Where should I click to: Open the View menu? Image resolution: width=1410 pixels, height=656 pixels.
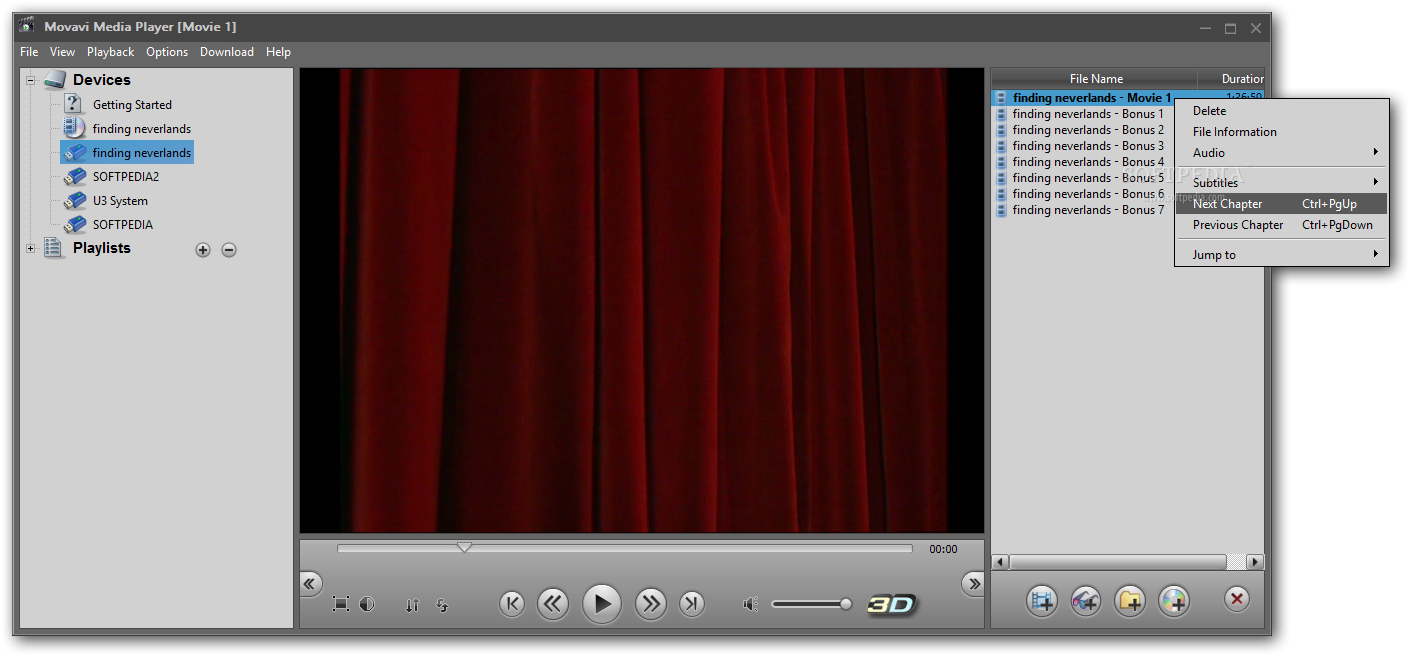(62, 52)
